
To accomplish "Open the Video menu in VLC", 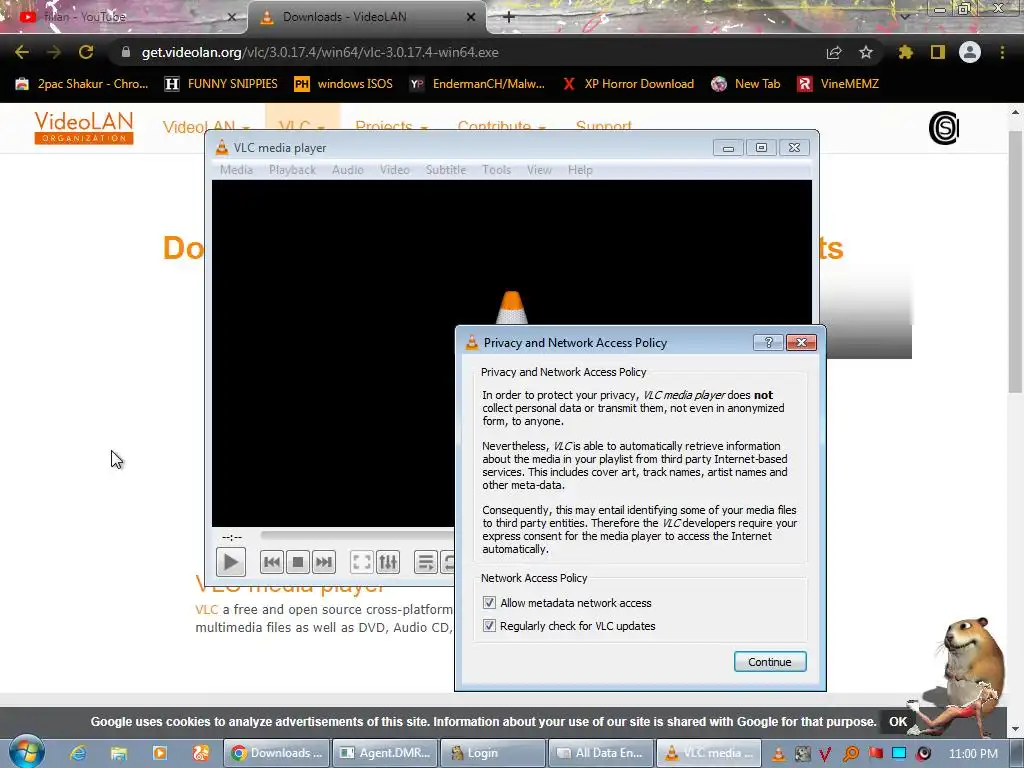I will coord(395,170).
